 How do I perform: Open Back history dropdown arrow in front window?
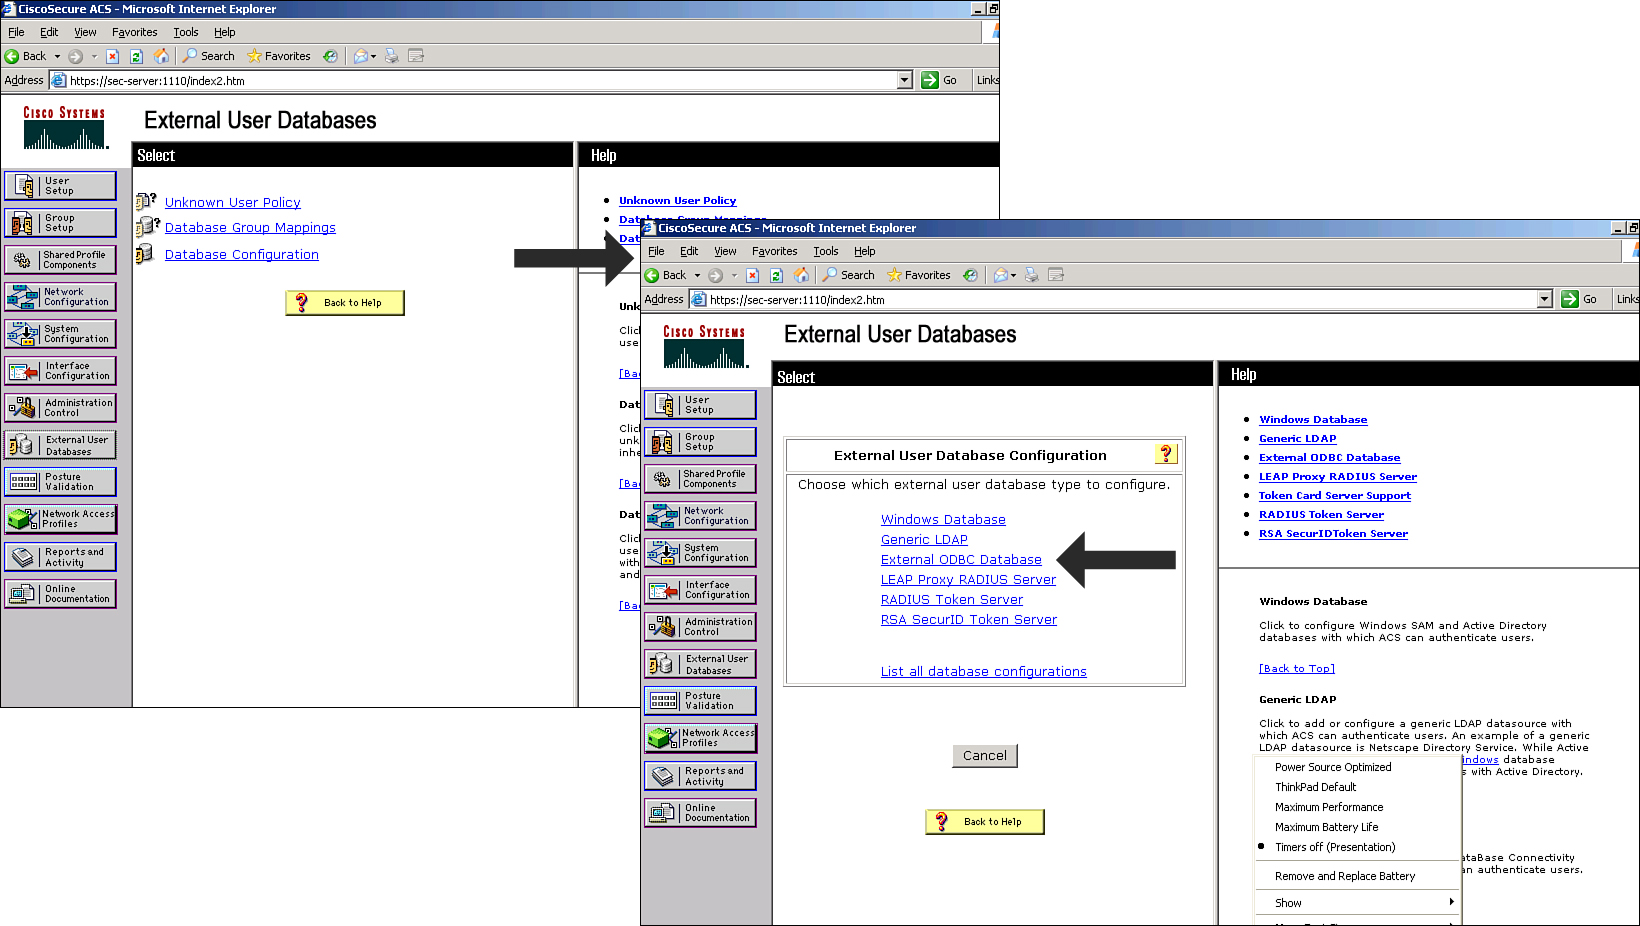coord(697,275)
